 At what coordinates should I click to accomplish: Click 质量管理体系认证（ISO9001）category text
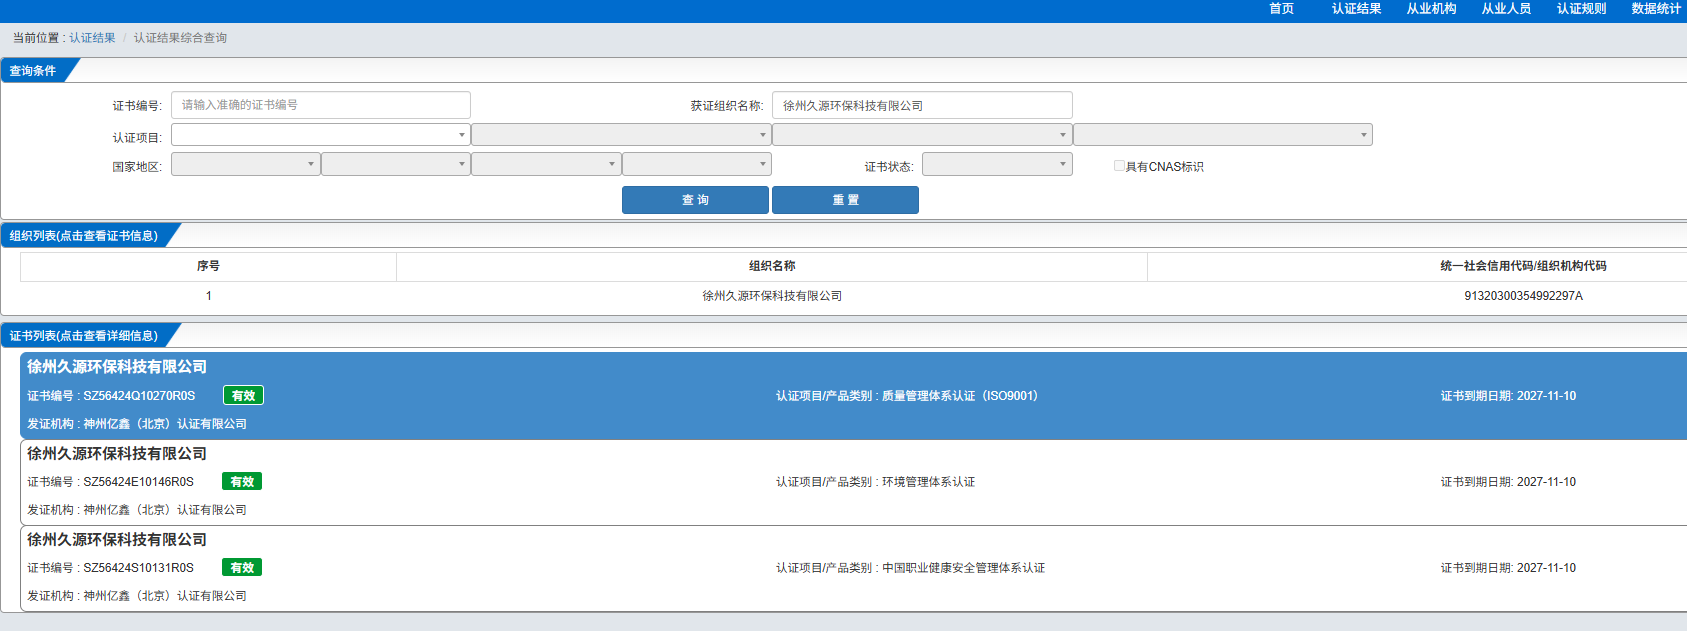960,396
